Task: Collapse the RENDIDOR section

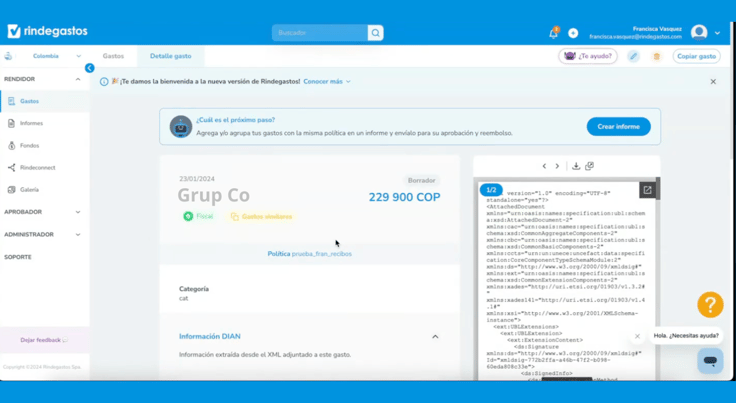Action: (78, 79)
